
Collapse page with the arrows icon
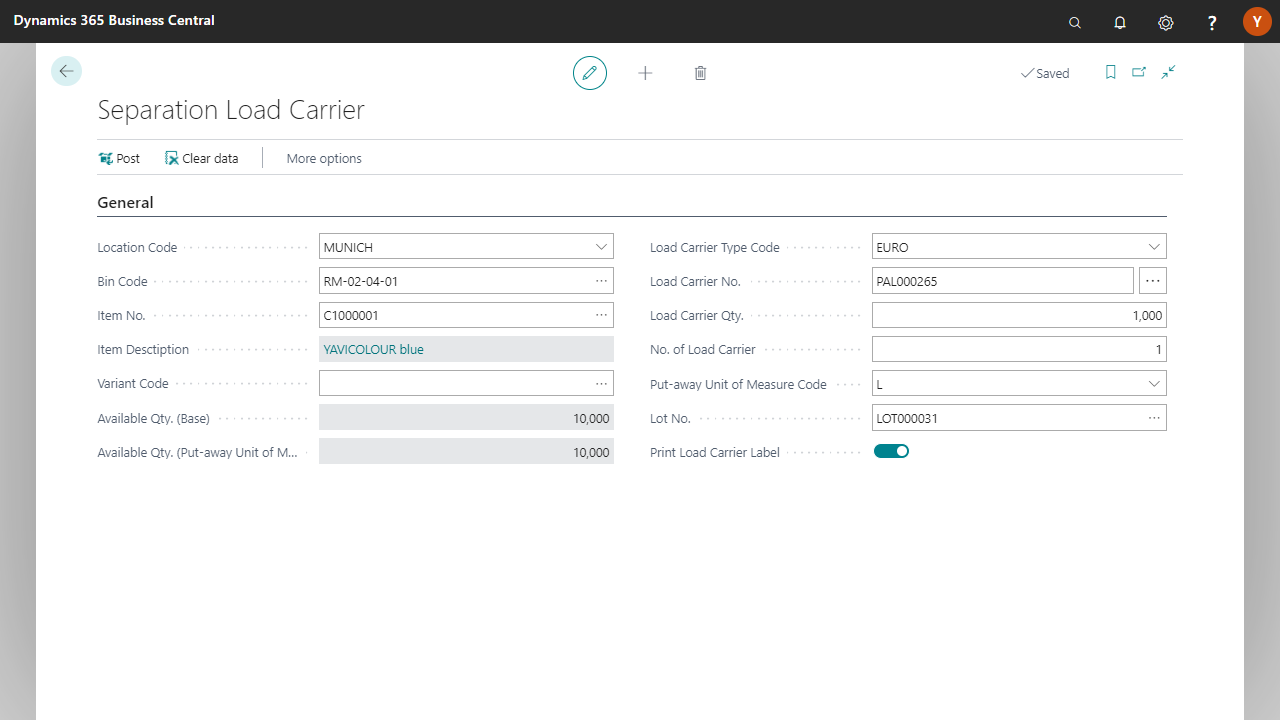(1168, 72)
